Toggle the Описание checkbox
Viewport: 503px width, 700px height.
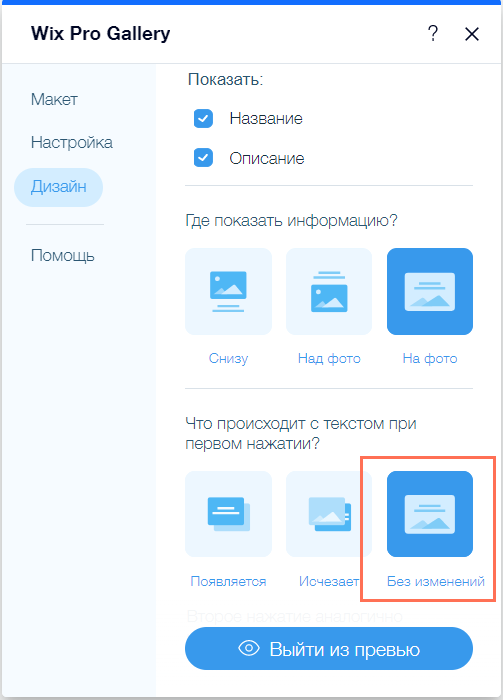coord(203,158)
